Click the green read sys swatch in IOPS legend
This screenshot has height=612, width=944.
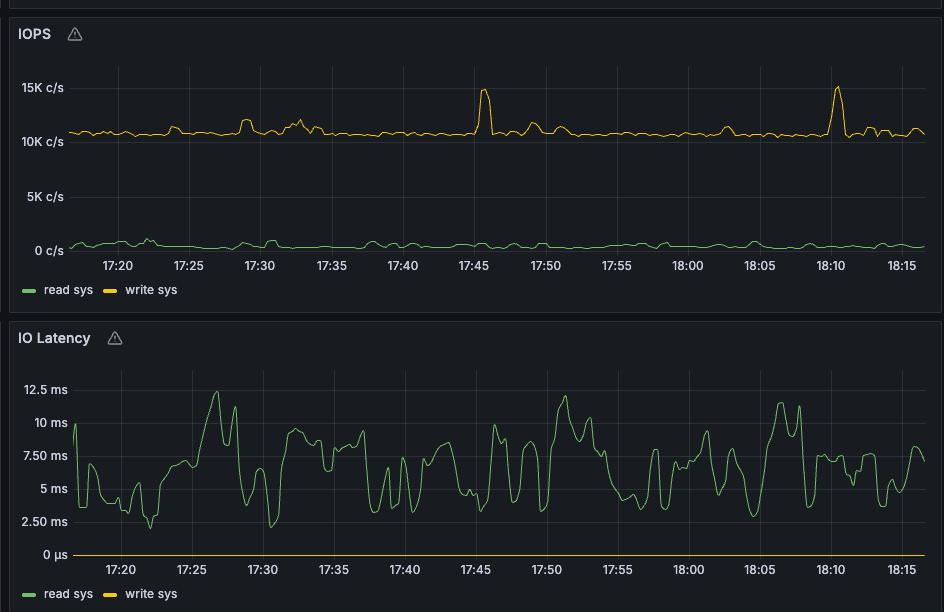click(x=28, y=290)
